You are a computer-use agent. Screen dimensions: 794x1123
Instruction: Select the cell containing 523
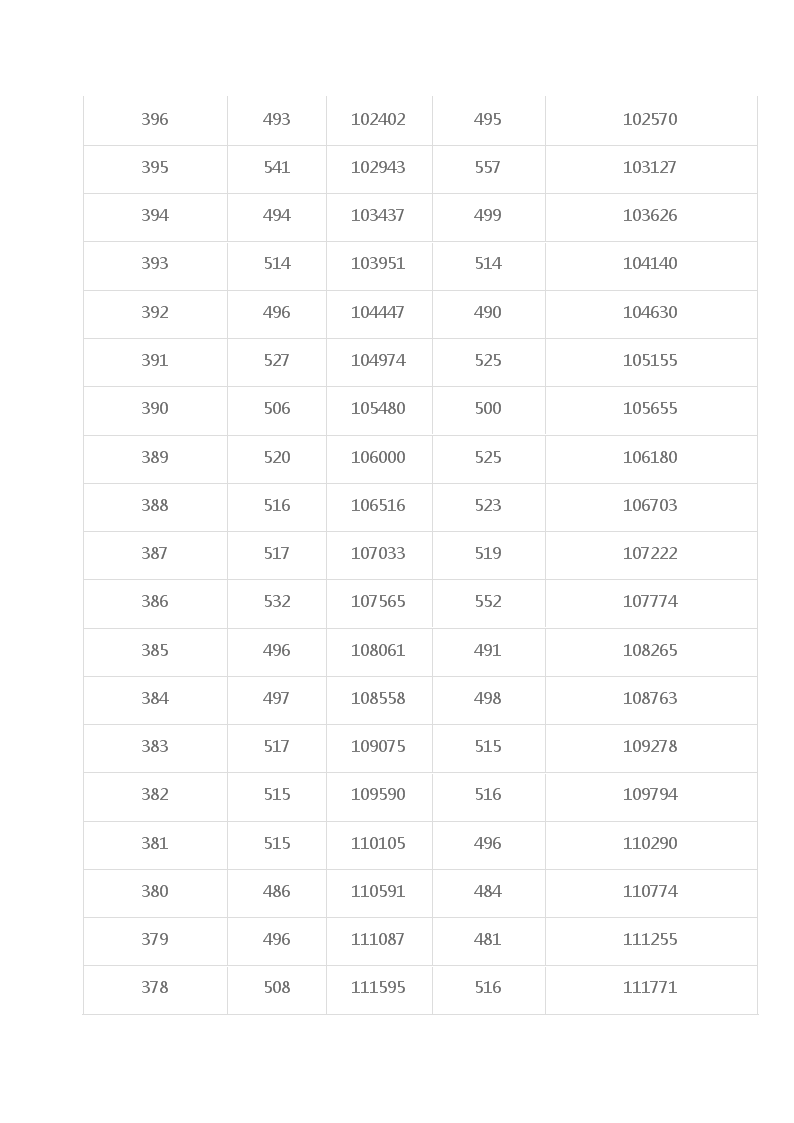point(488,506)
